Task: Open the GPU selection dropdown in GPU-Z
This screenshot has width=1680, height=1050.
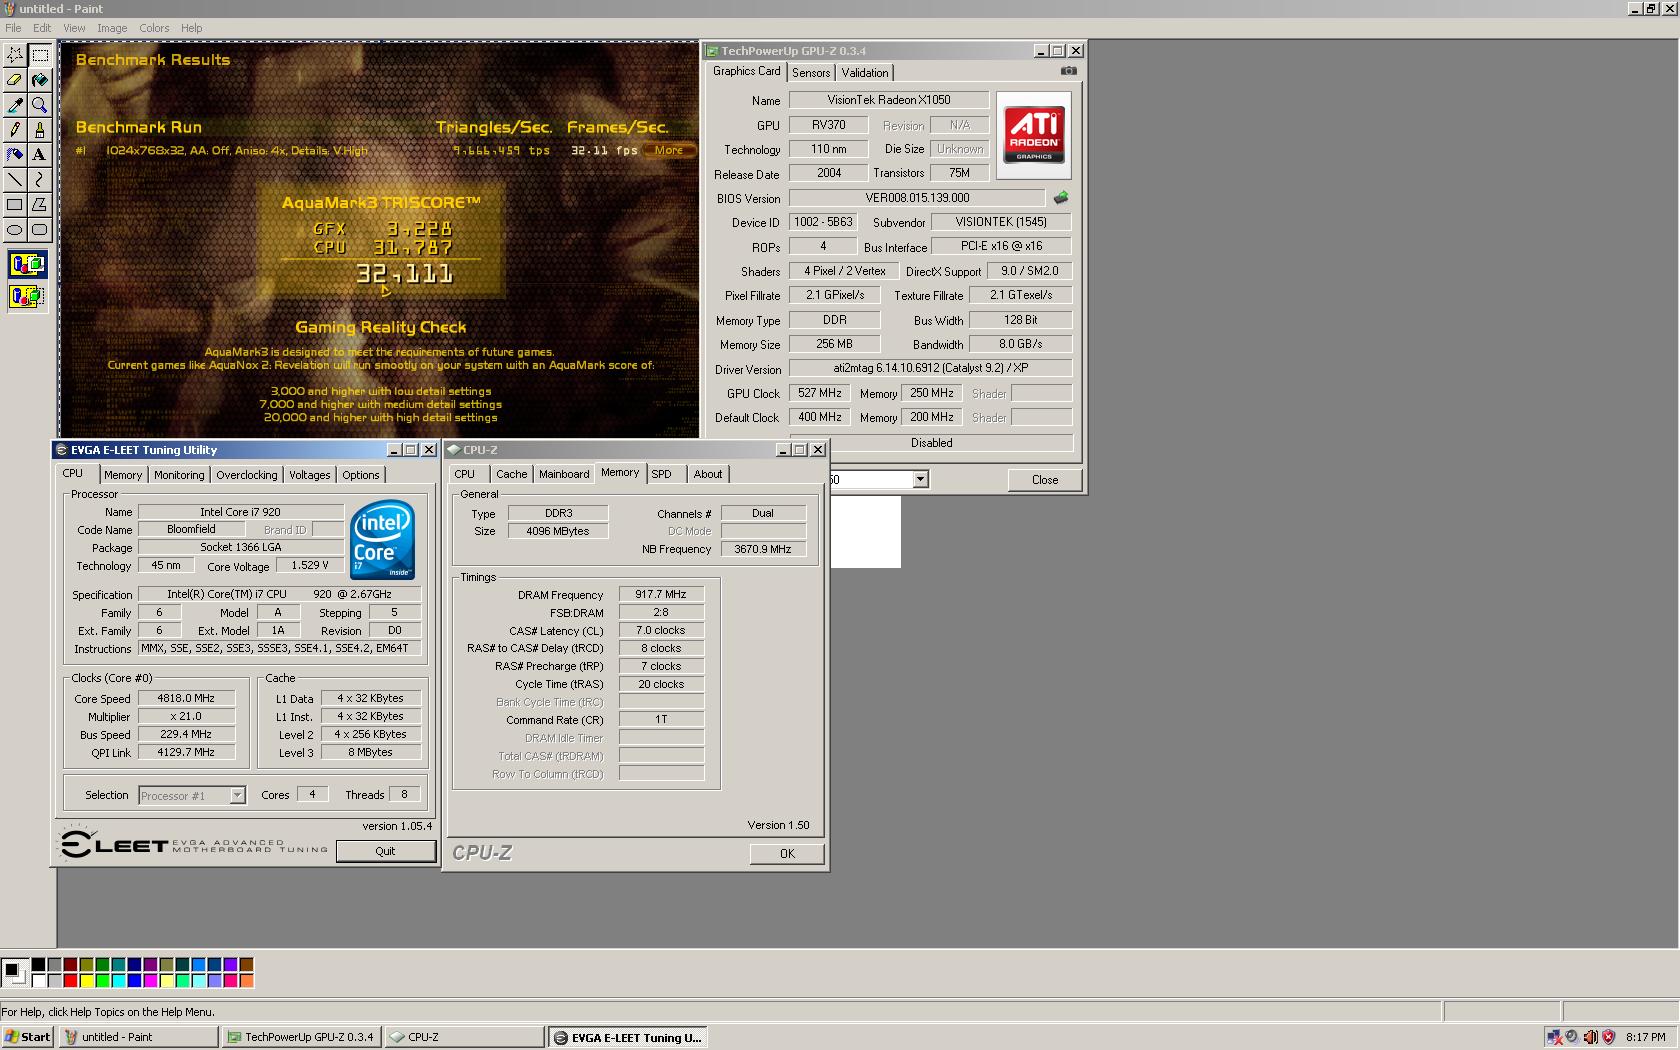Action: pyautogui.click(x=920, y=480)
